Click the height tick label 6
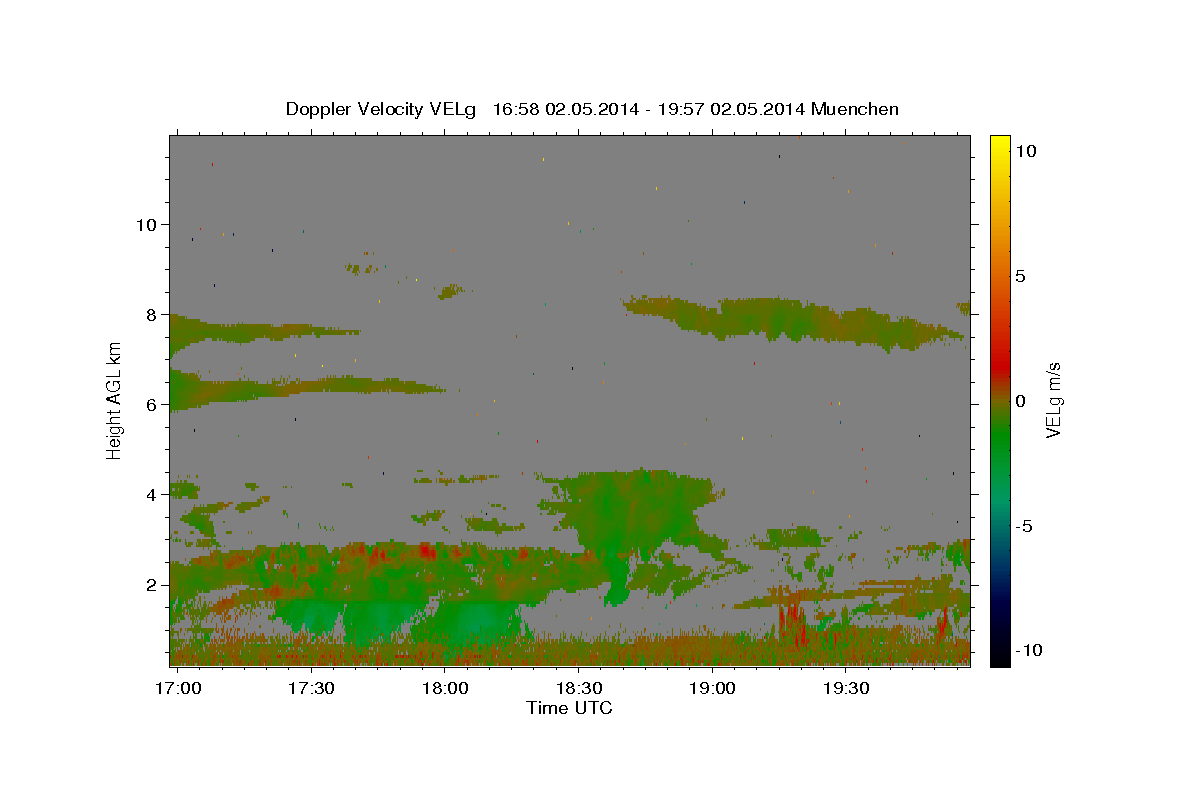Screen dimensions: 1200x800 (152, 405)
